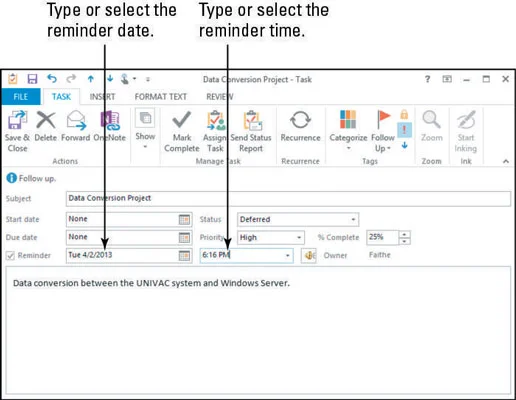This screenshot has width=516, height=400.
Task: Expand the Status dropdown showing Deferred
Action: (x=353, y=219)
